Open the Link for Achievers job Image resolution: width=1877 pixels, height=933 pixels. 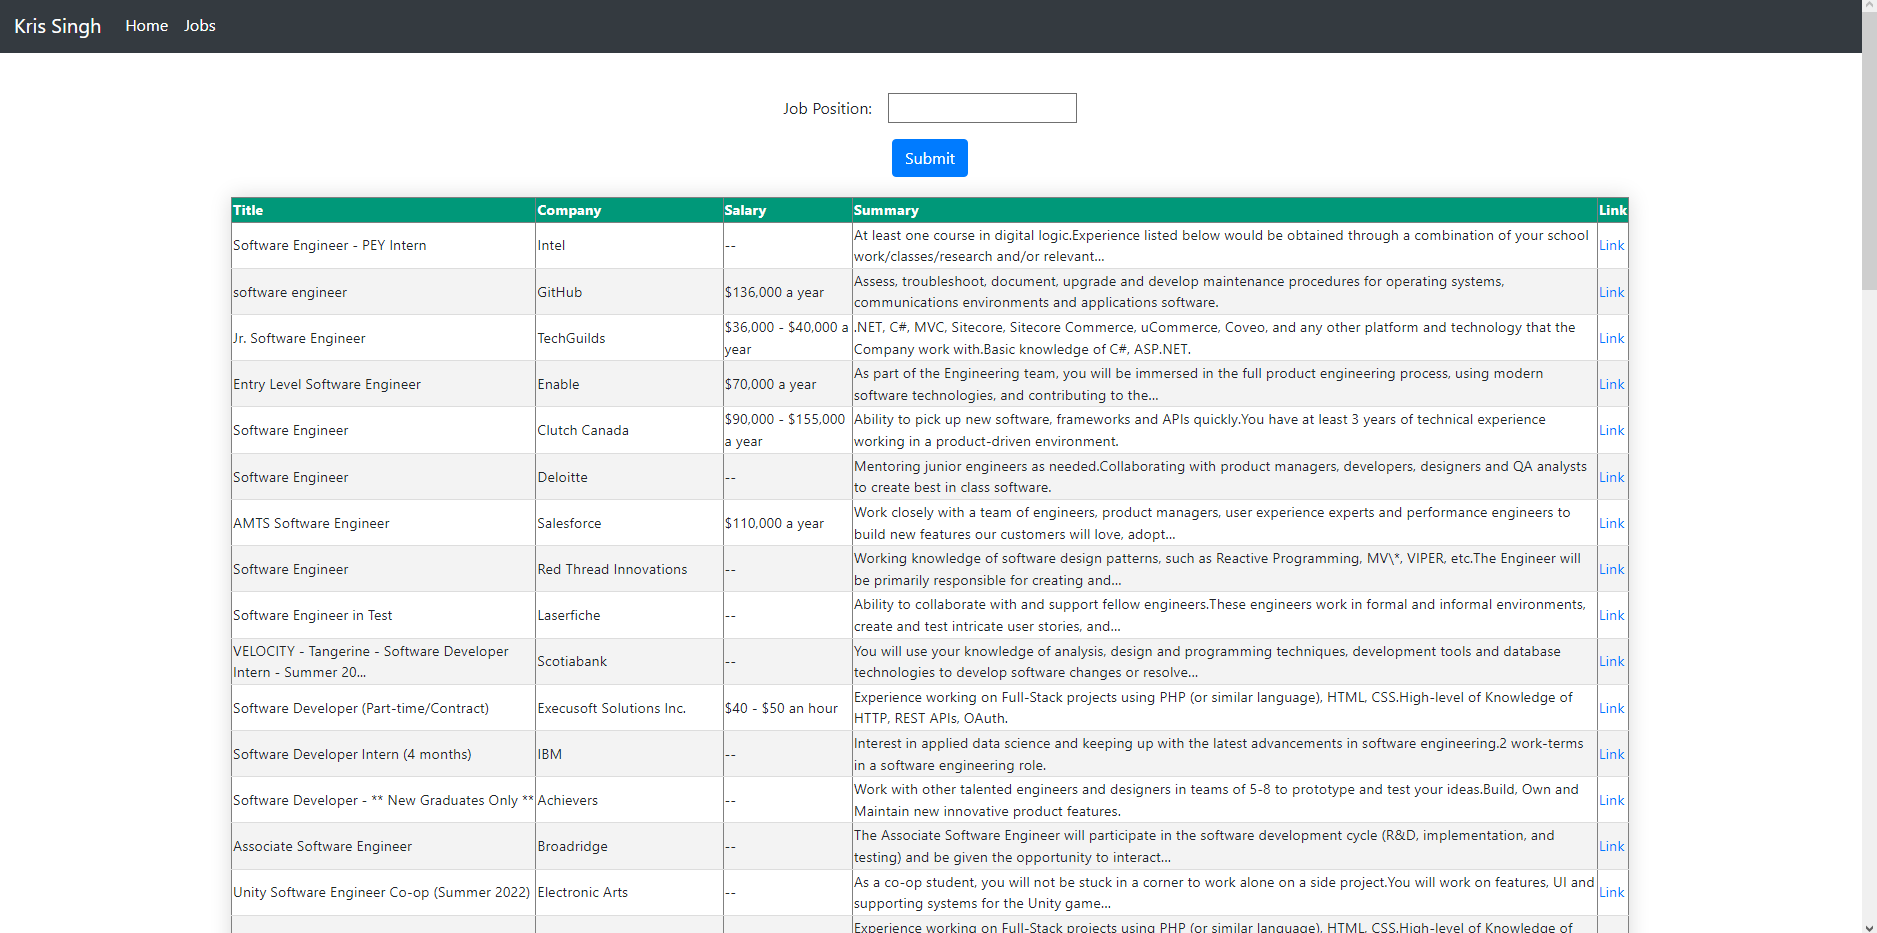[1611, 800]
